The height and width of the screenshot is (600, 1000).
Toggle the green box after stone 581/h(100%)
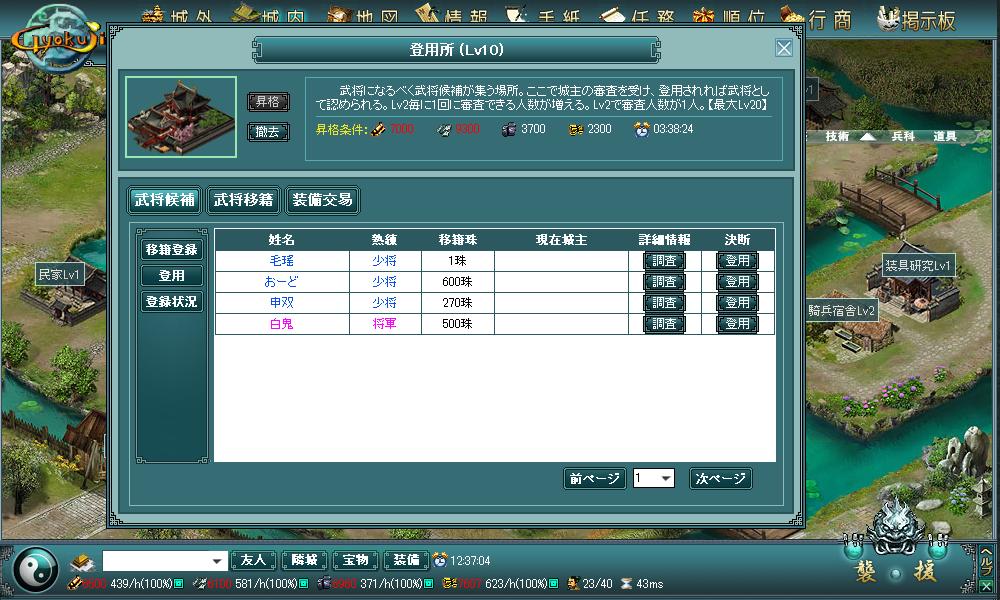click(x=304, y=583)
